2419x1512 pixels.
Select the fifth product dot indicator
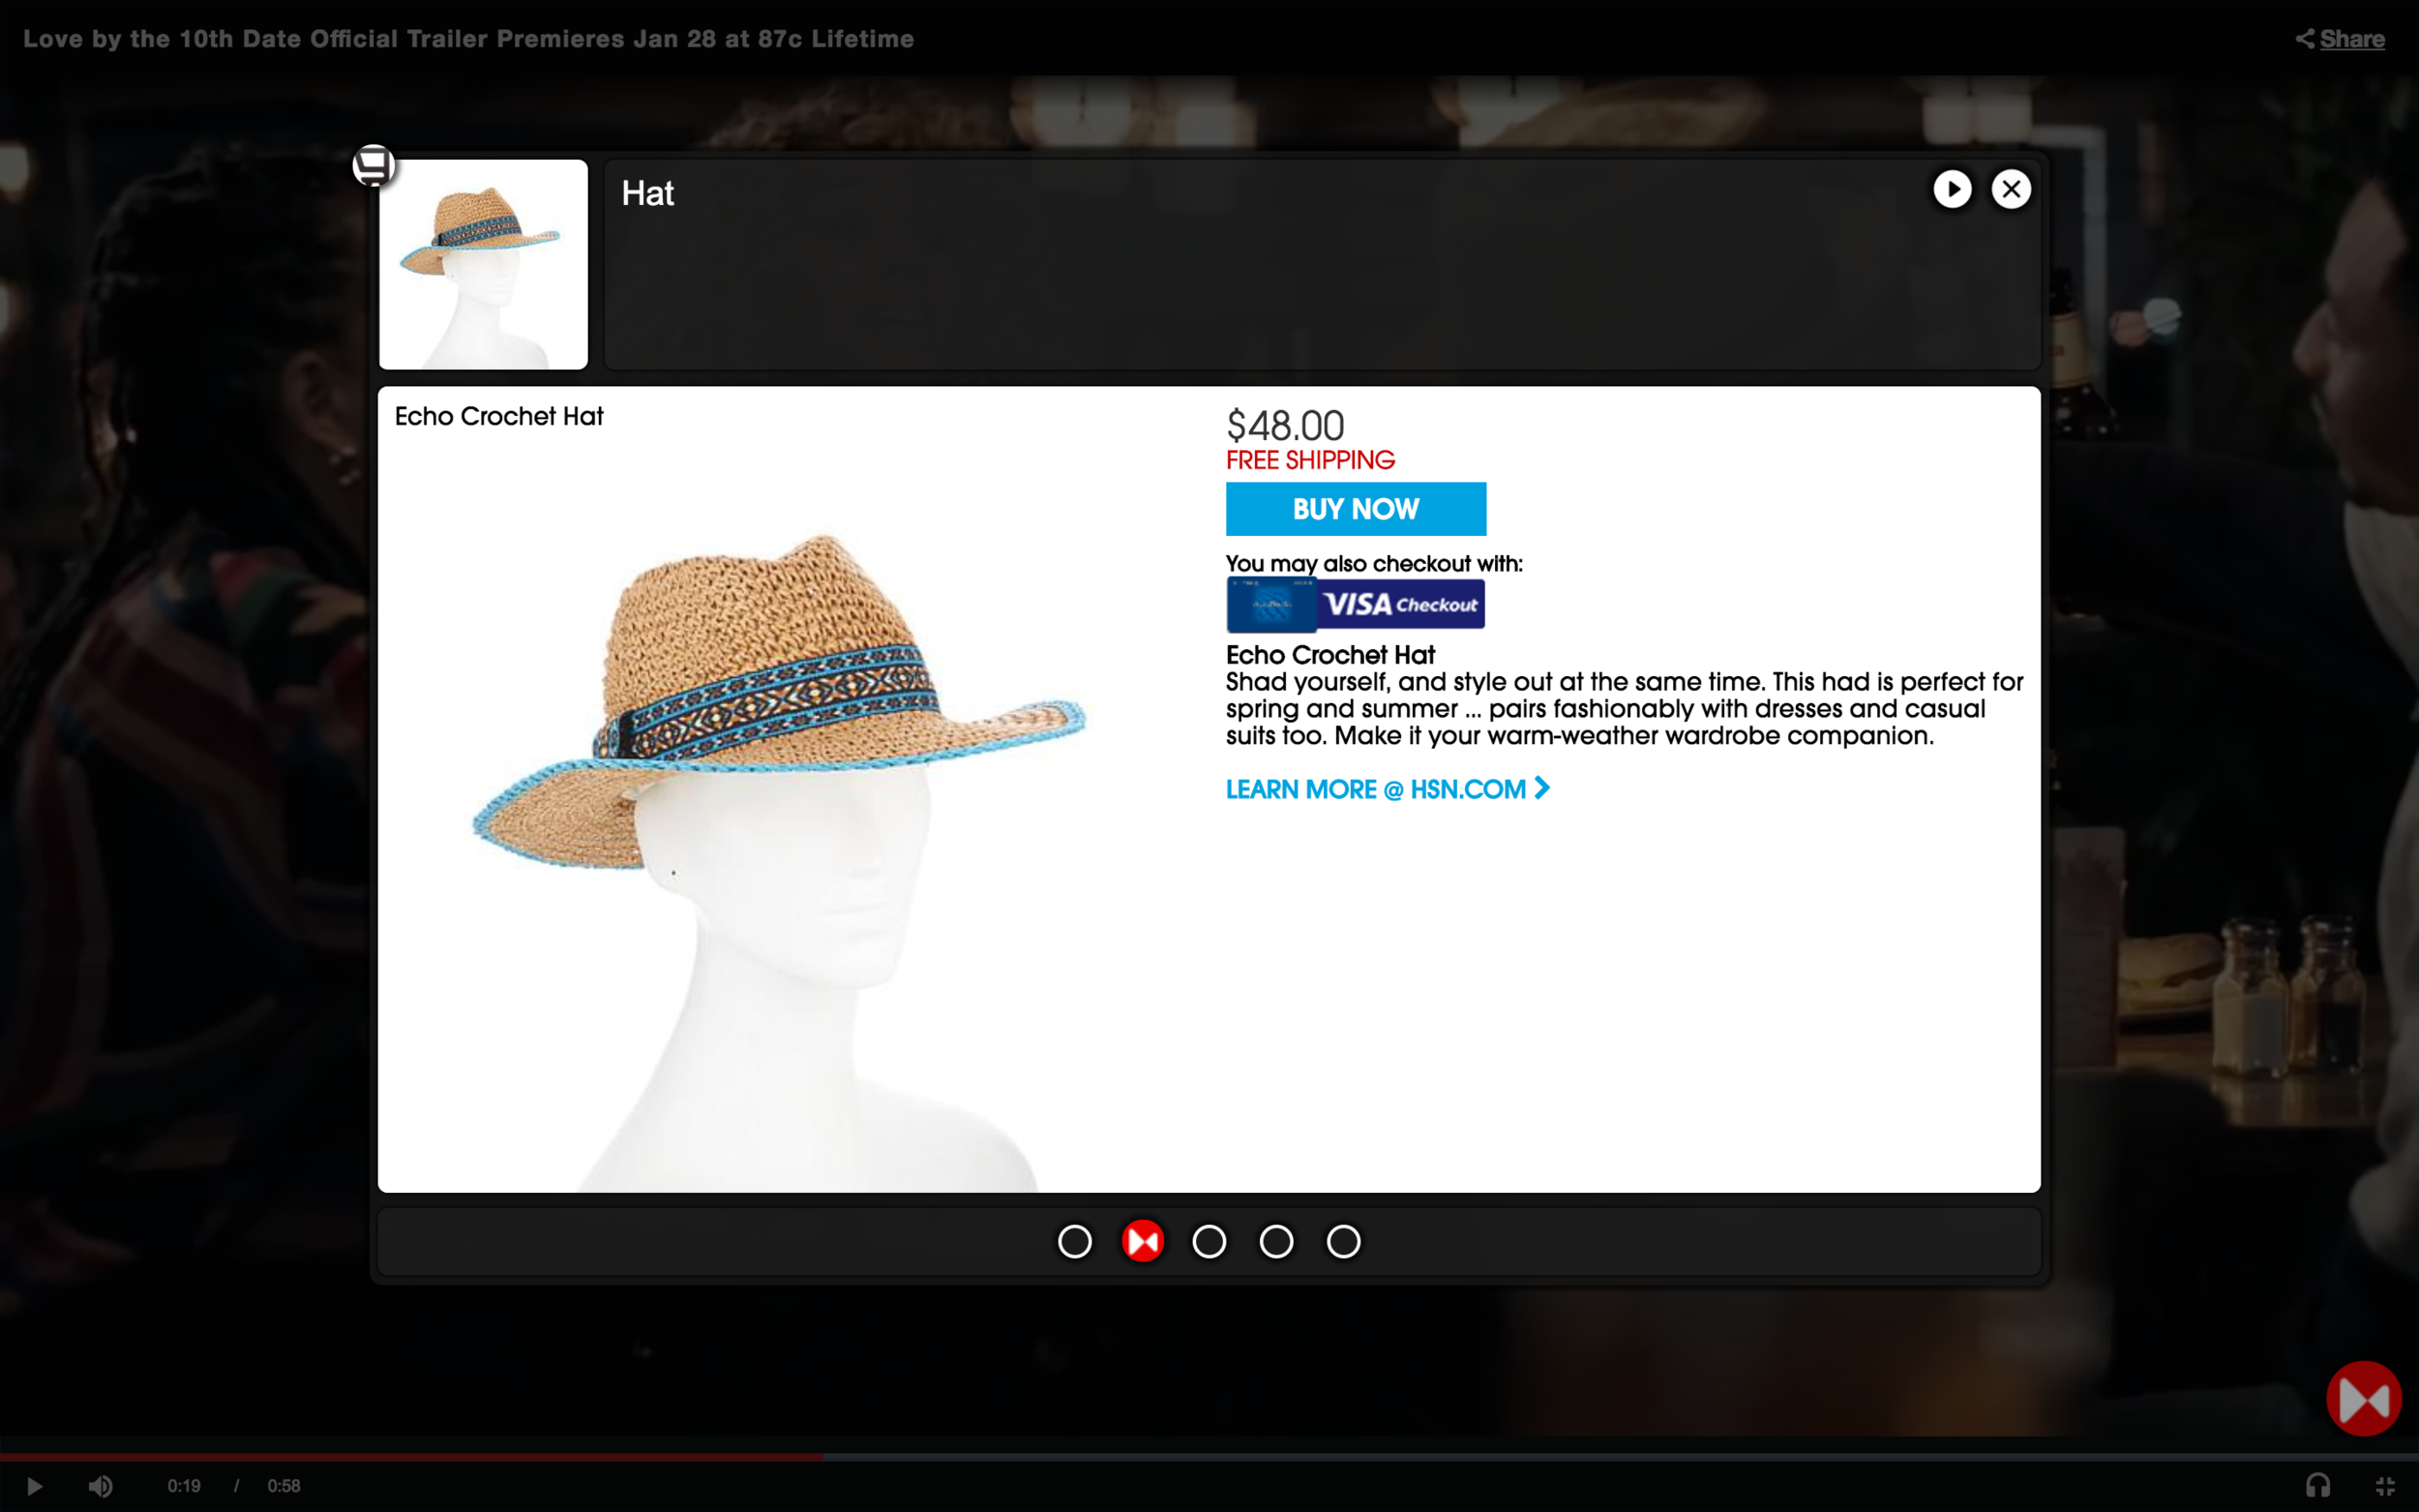1343,1241
